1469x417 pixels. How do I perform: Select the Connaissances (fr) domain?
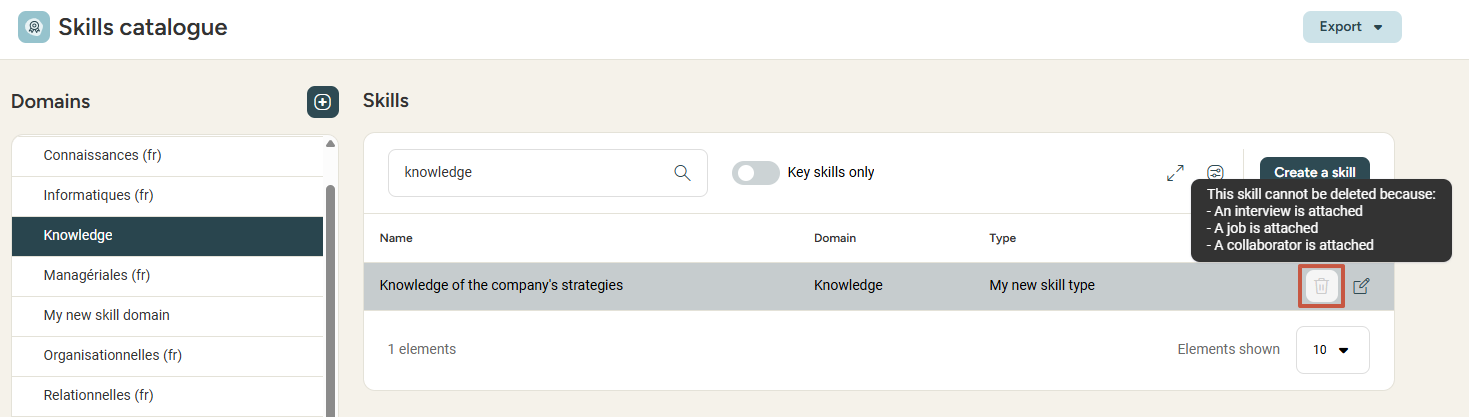pyautogui.click(x=102, y=155)
